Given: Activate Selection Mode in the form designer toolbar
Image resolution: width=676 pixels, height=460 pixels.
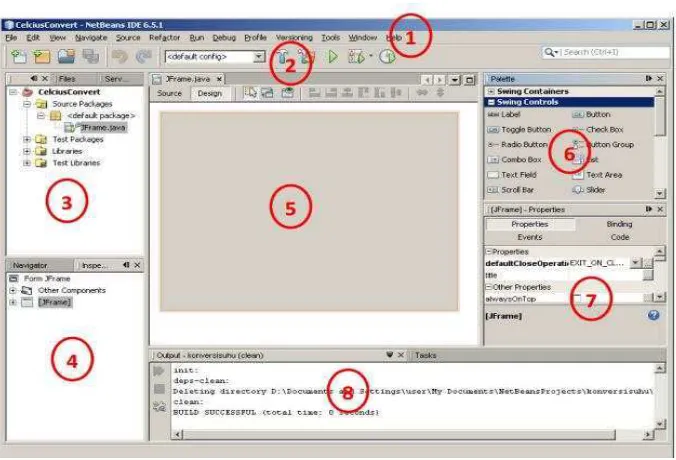Looking at the screenshot, I should pos(250,93).
